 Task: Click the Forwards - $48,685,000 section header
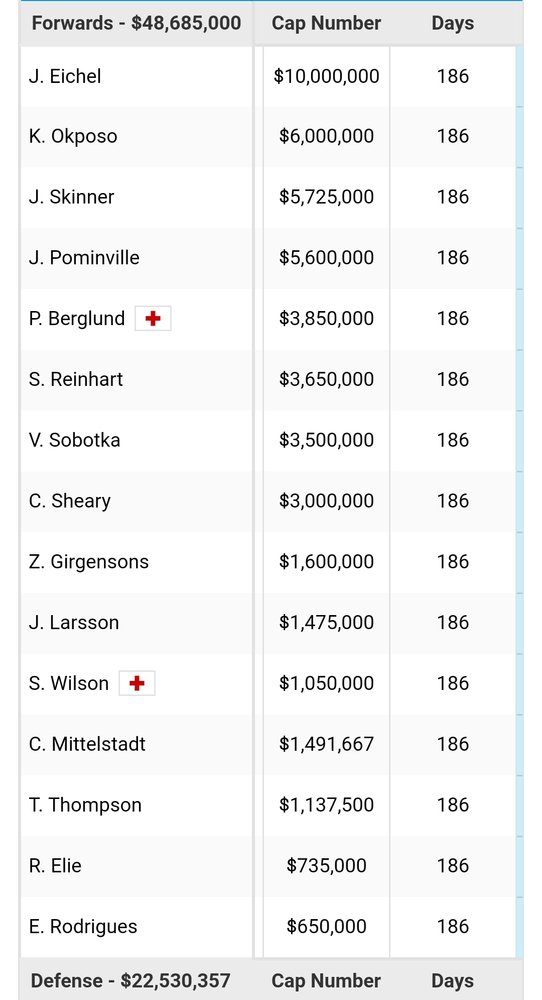[136, 23]
